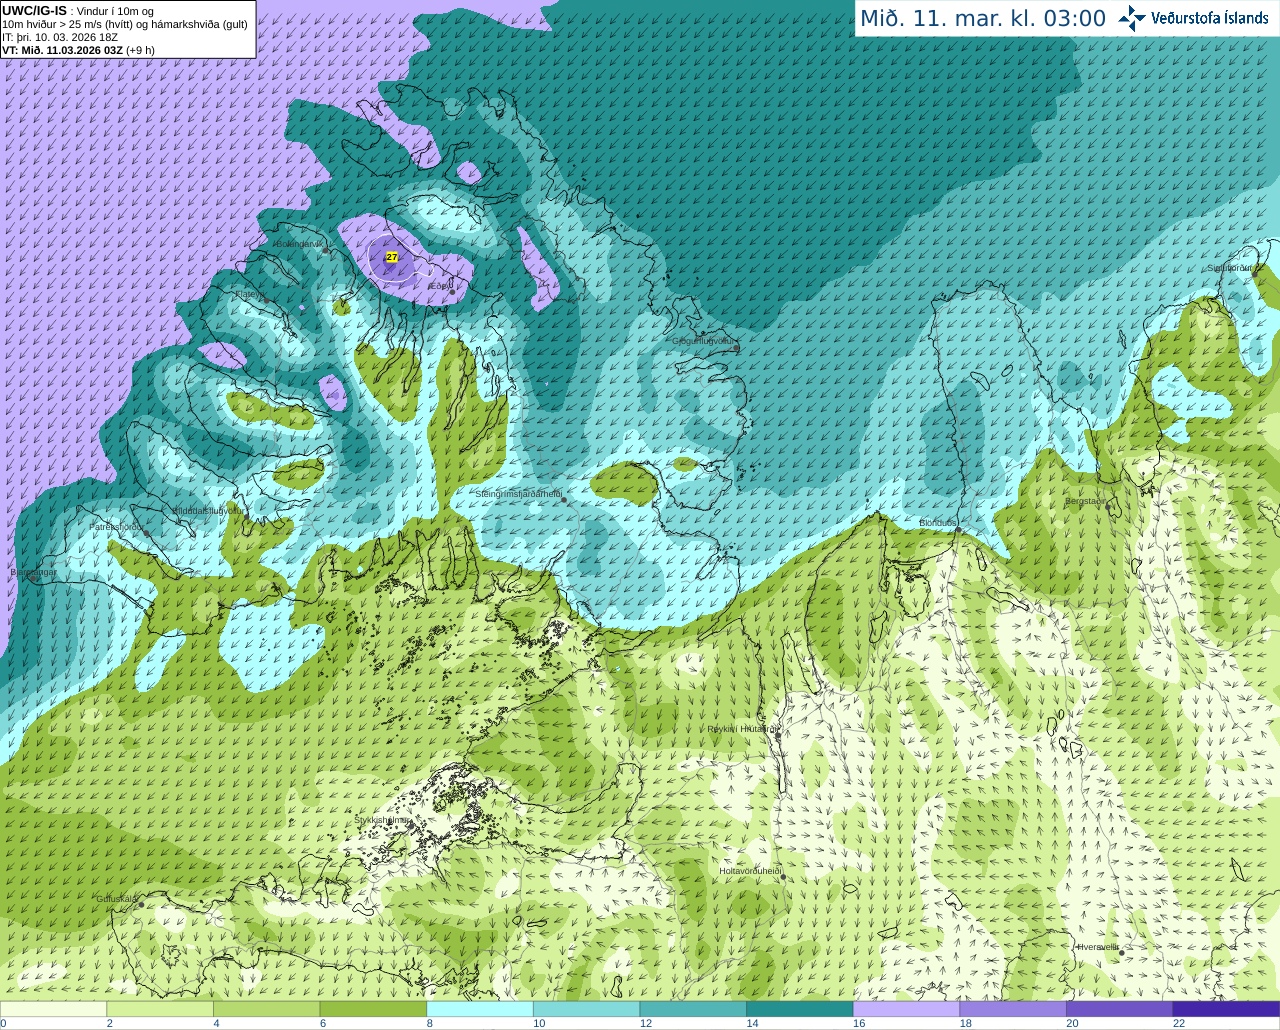The width and height of the screenshot is (1280, 1030).
Task: Select the 12–14 m/s legend swatch
Action: click(693, 1009)
